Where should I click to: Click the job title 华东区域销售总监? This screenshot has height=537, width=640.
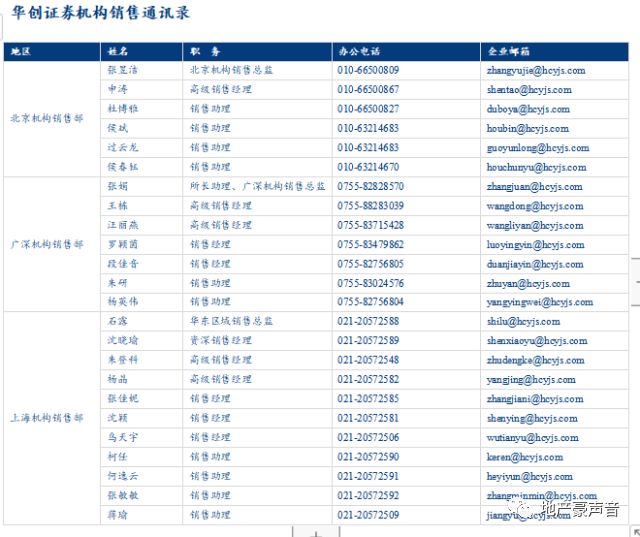point(231,321)
